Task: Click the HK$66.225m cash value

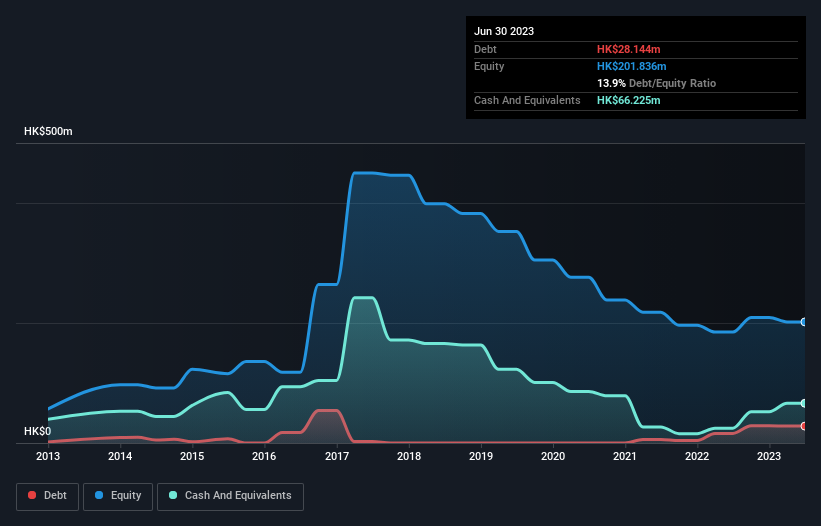Action: 628,100
